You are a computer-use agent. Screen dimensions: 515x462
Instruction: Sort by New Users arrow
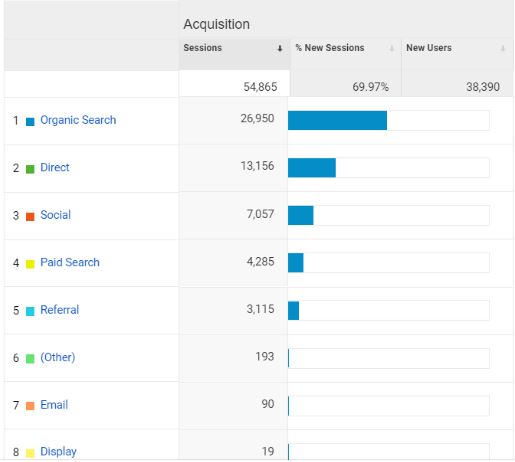point(503,49)
